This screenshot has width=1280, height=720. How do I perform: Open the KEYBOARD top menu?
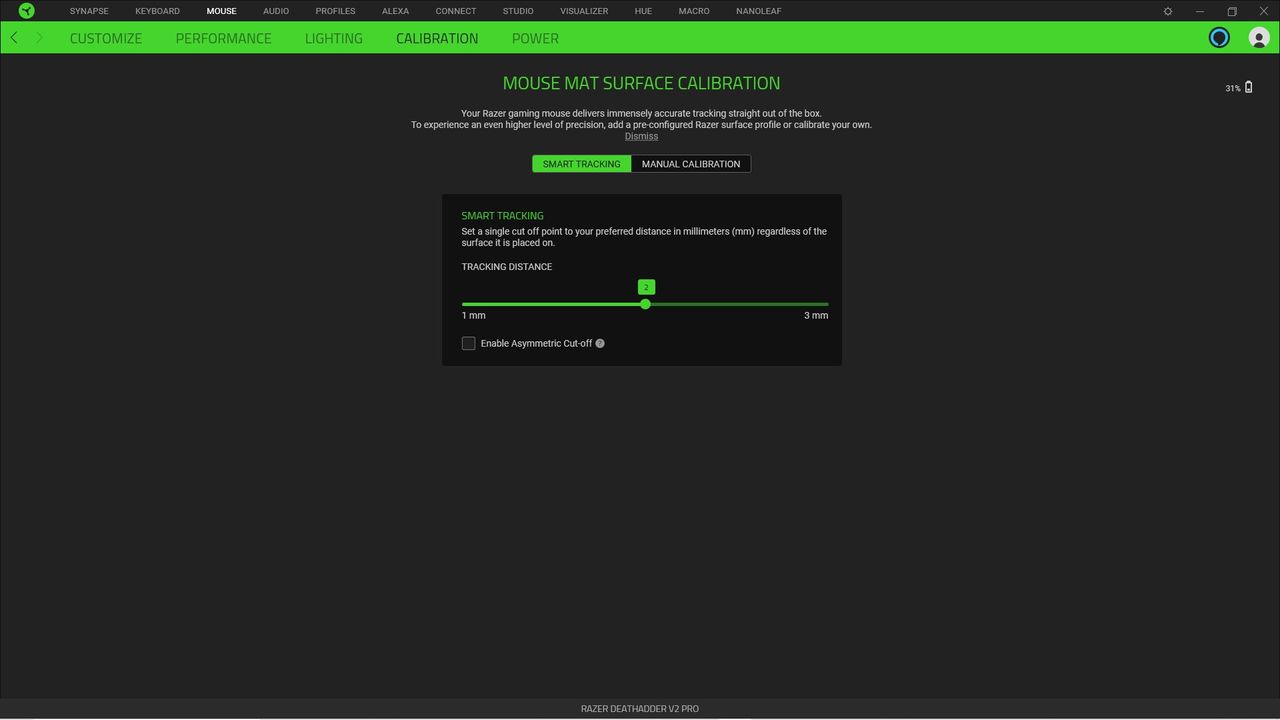click(x=158, y=11)
